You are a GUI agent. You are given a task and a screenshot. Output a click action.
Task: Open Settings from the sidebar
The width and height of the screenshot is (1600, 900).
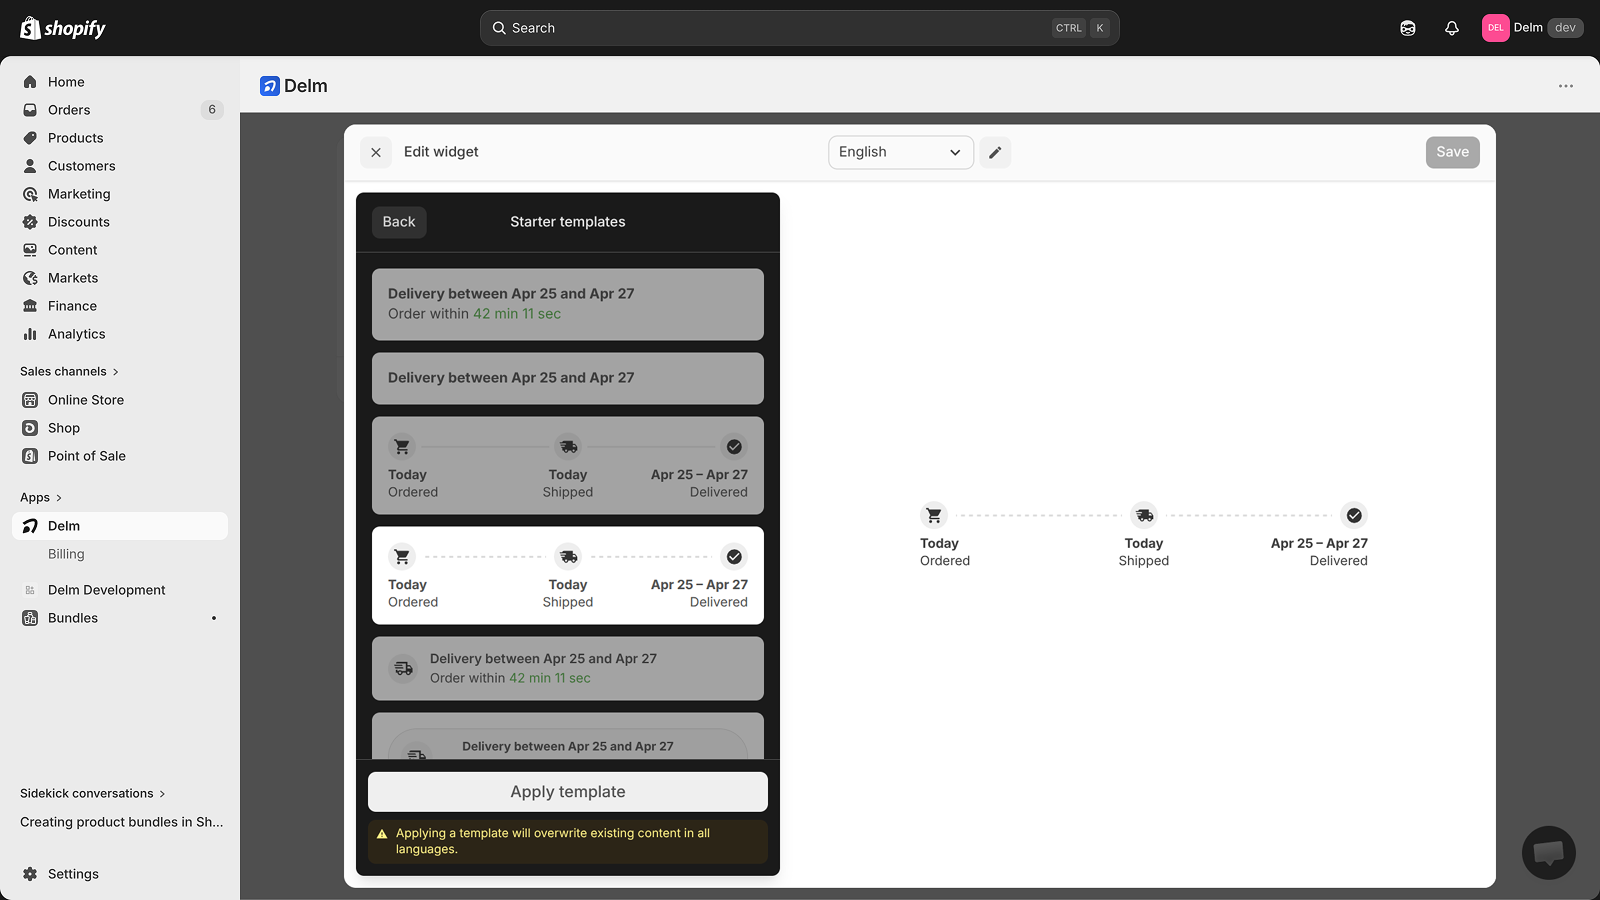(73, 873)
